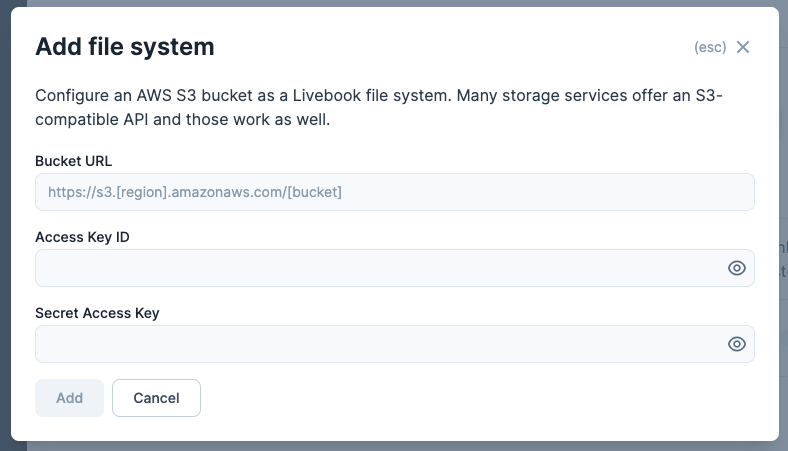The height and width of the screenshot is (451, 788).
Task: Click the dimmed backdrop below the dialog
Action: 395,446
